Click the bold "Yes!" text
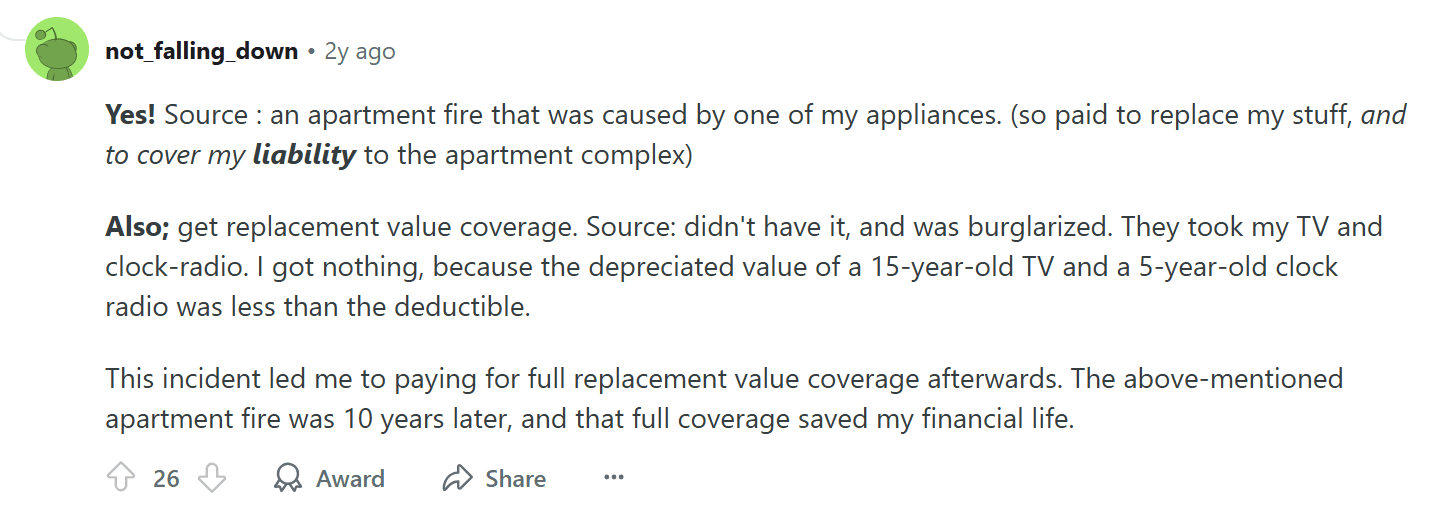Image resolution: width=1441 pixels, height=522 pixels. tap(130, 115)
